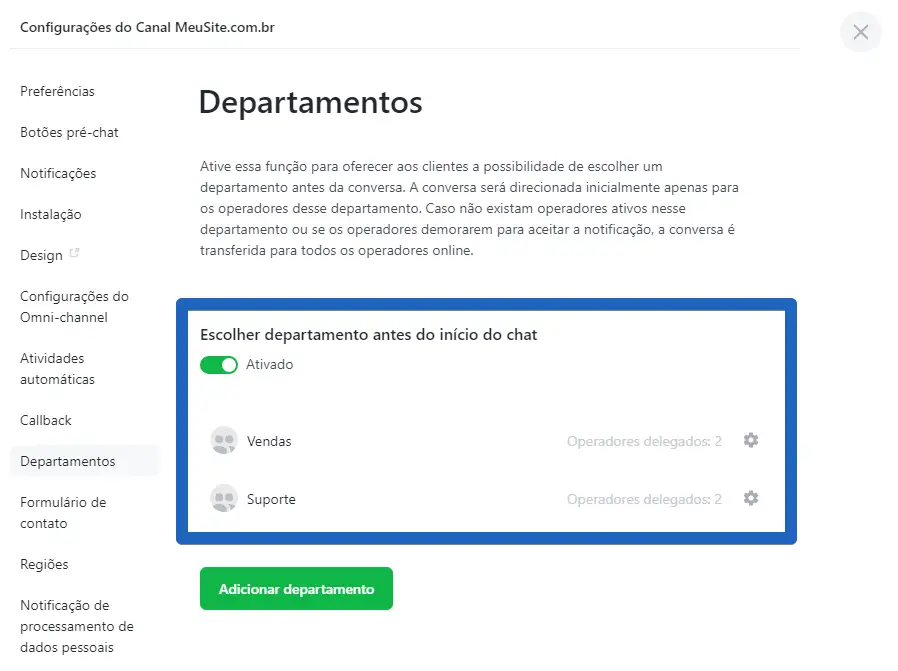Click external link icon beside Design

[74, 254]
